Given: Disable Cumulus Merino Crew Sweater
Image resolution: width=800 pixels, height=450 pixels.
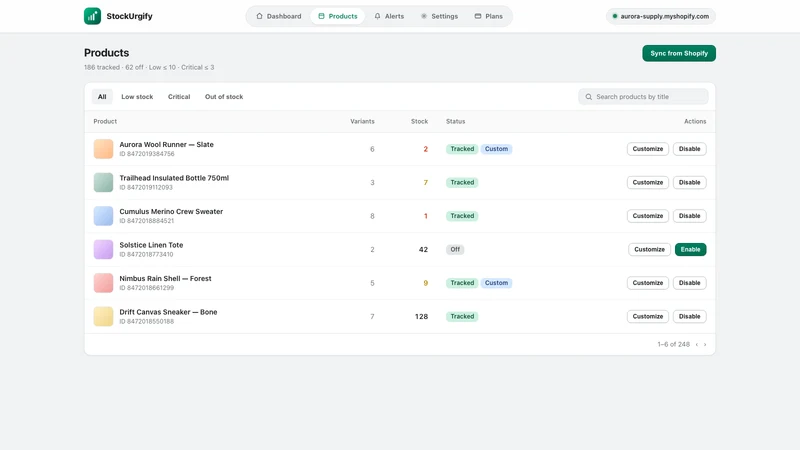Looking at the screenshot, I should (689, 216).
